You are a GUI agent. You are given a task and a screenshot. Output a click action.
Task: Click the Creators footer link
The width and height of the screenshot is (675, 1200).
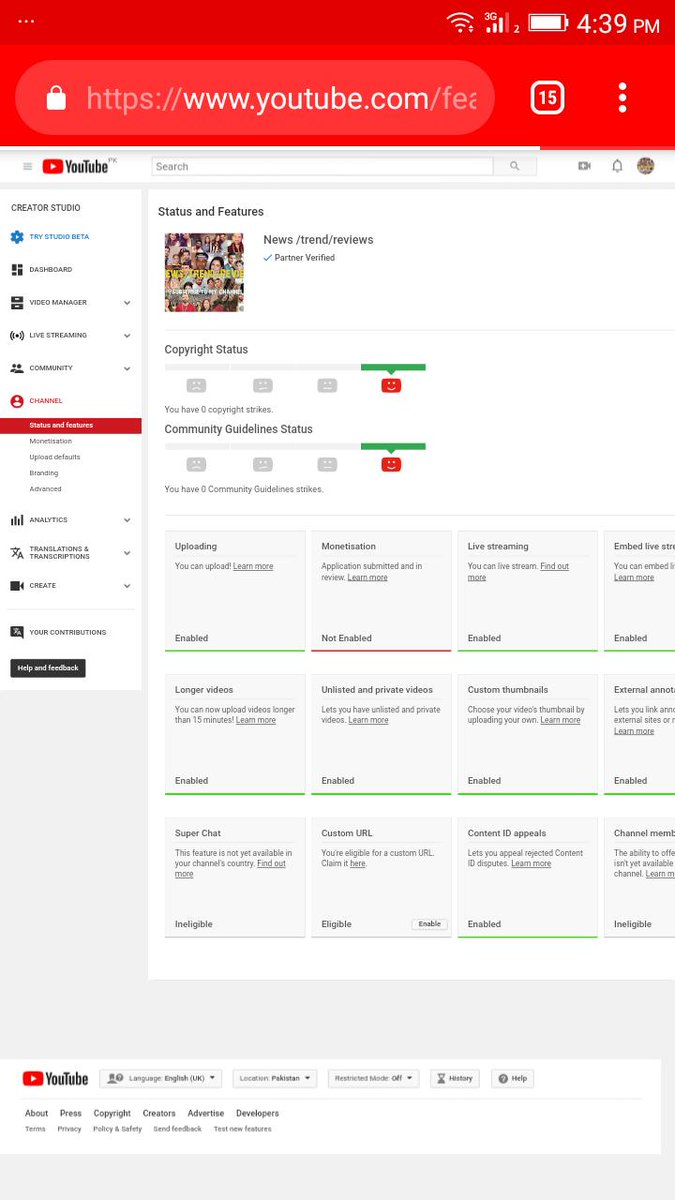click(159, 1113)
